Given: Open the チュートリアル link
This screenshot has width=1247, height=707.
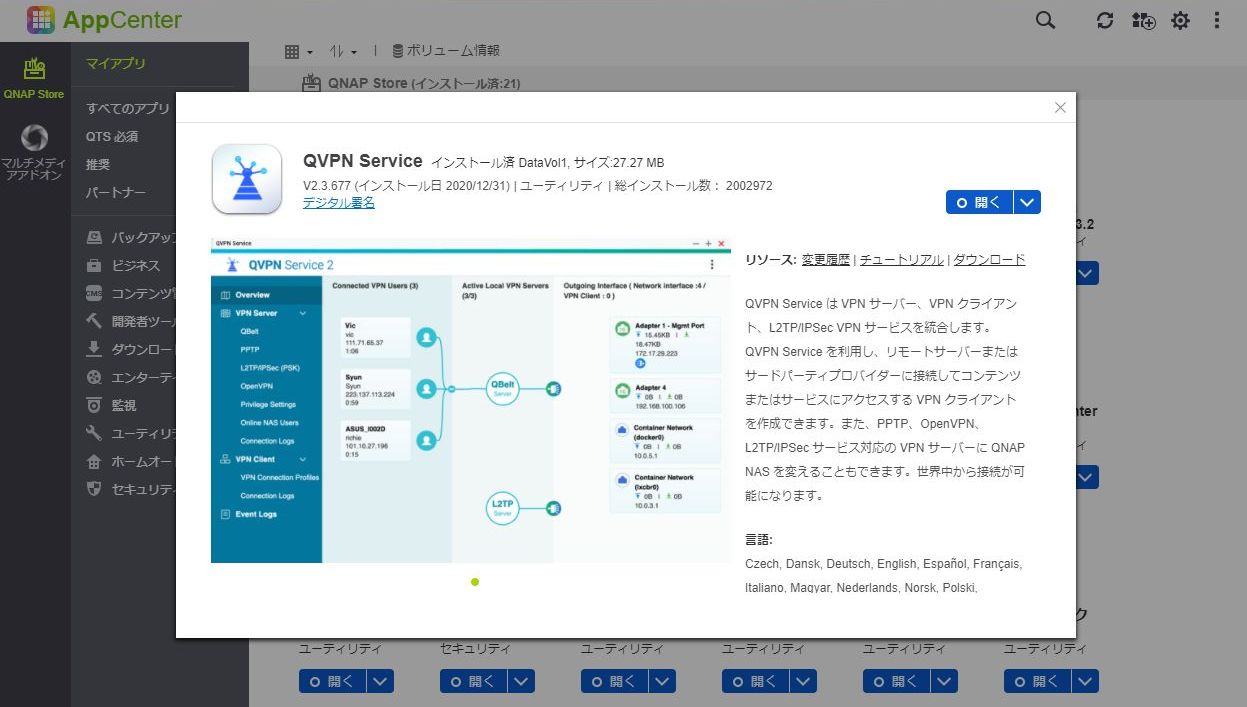Looking at the screenshot, I should click(902, 260).
